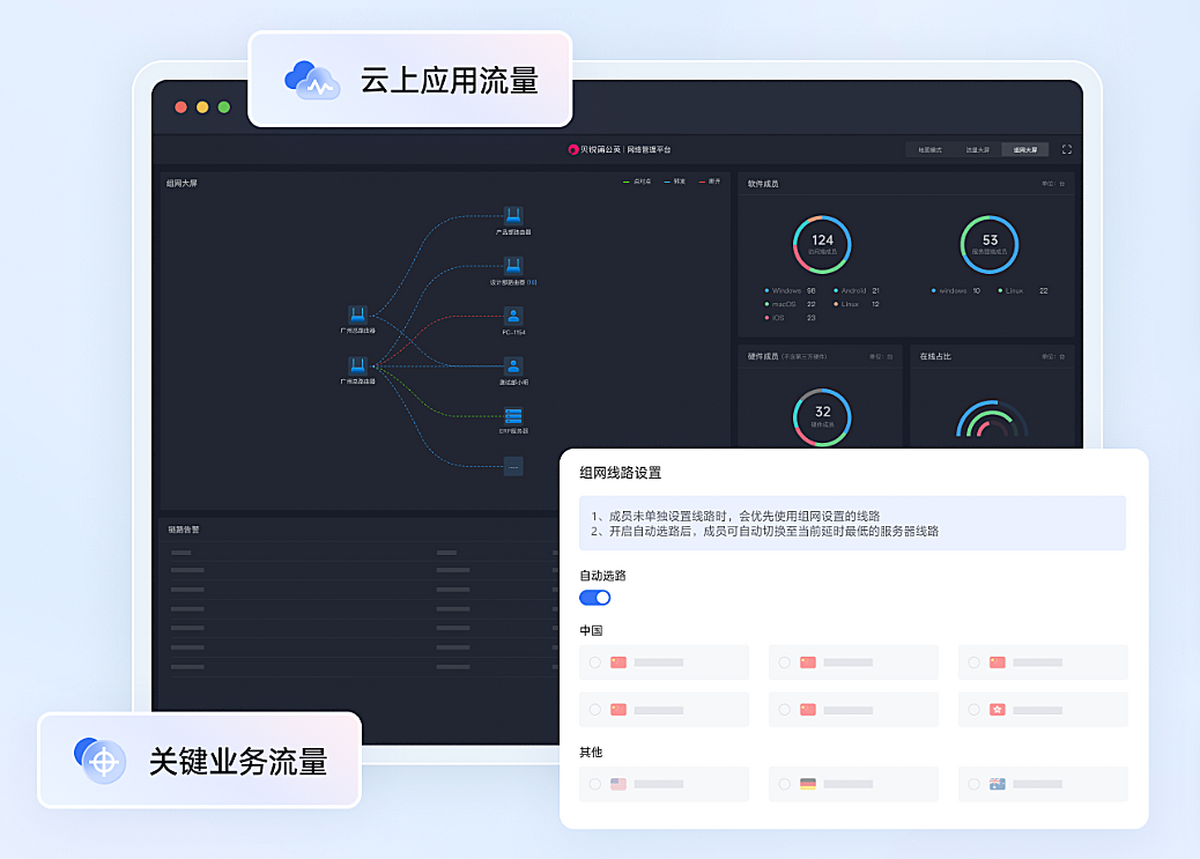The image size is (1200, 859).
Task: Choose the Australia flag line option
Action: coord(975,784)
